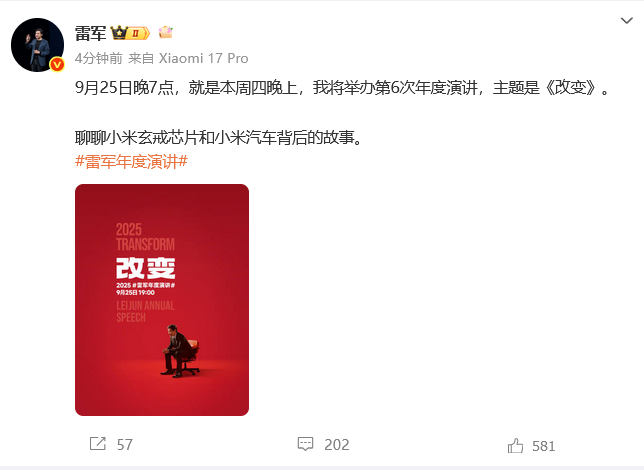Open the repost count 57

(x=125, y=445)
